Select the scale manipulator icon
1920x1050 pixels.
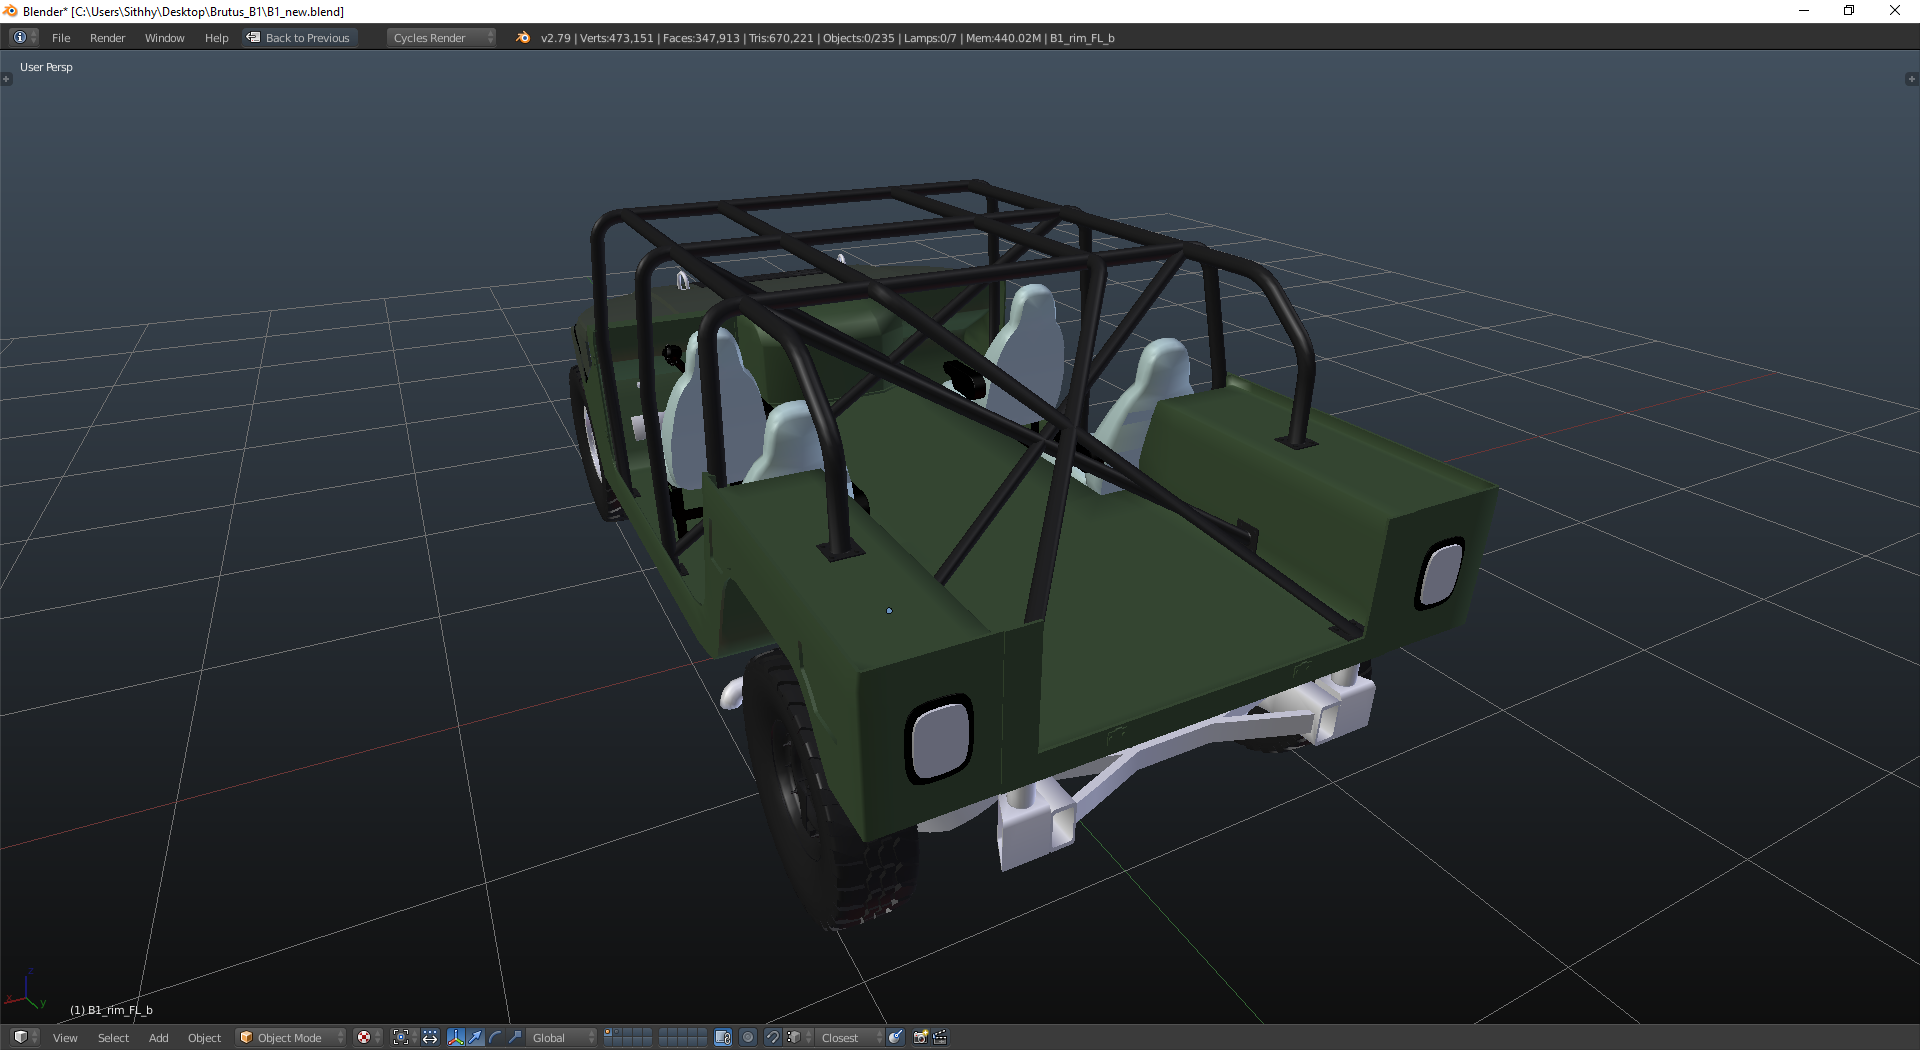coord(516,1038)
